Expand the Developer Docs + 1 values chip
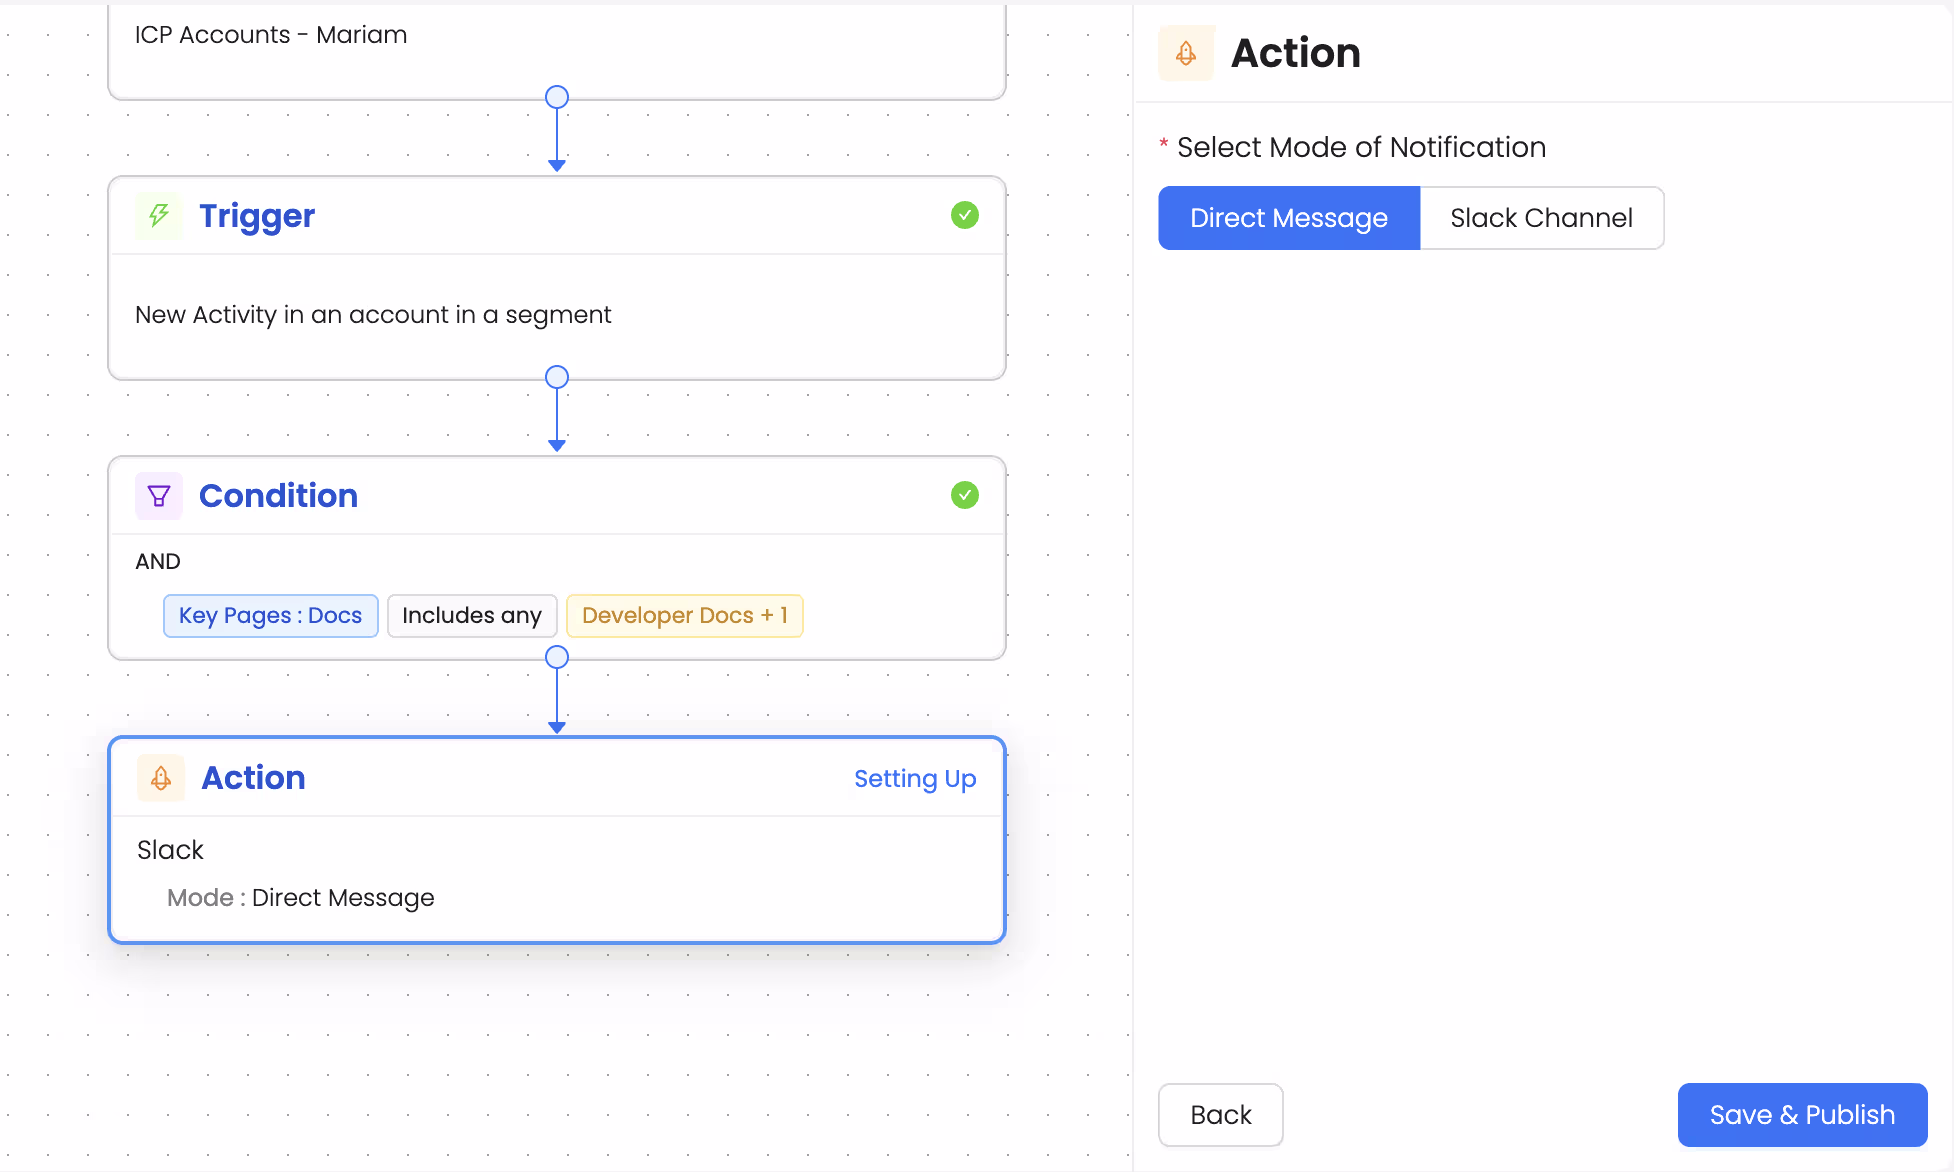 [684, 615]
